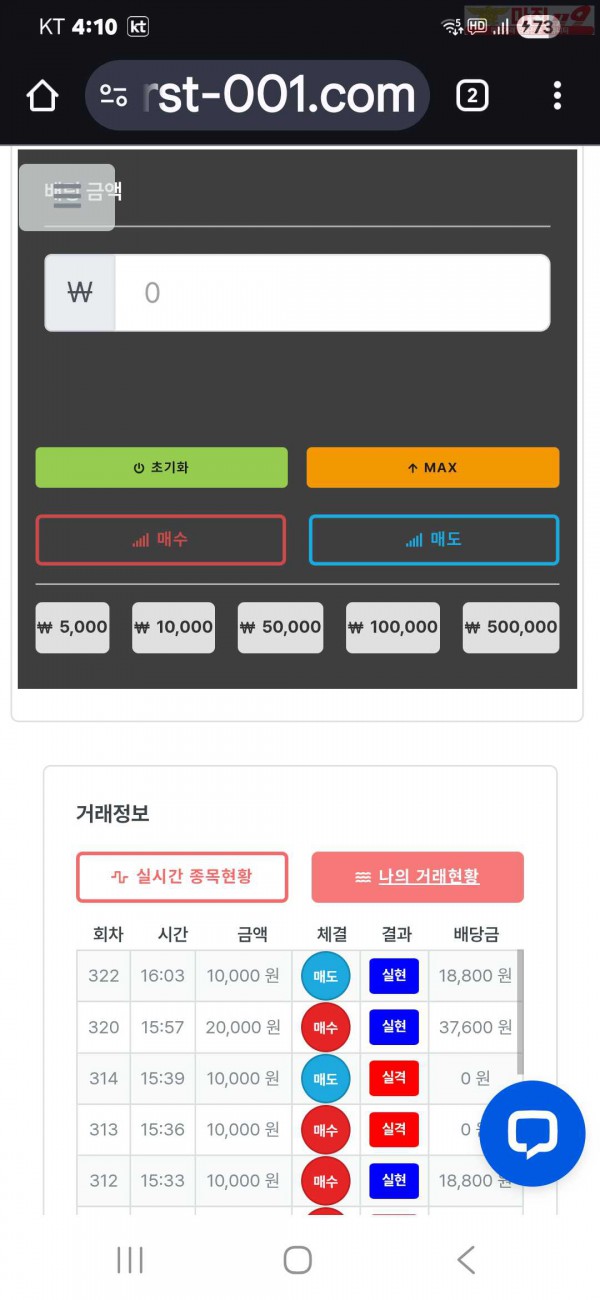Switch to 나의 거래현황 view
This screenshot has width=600, height=1300.
click(x=418, y=877)
